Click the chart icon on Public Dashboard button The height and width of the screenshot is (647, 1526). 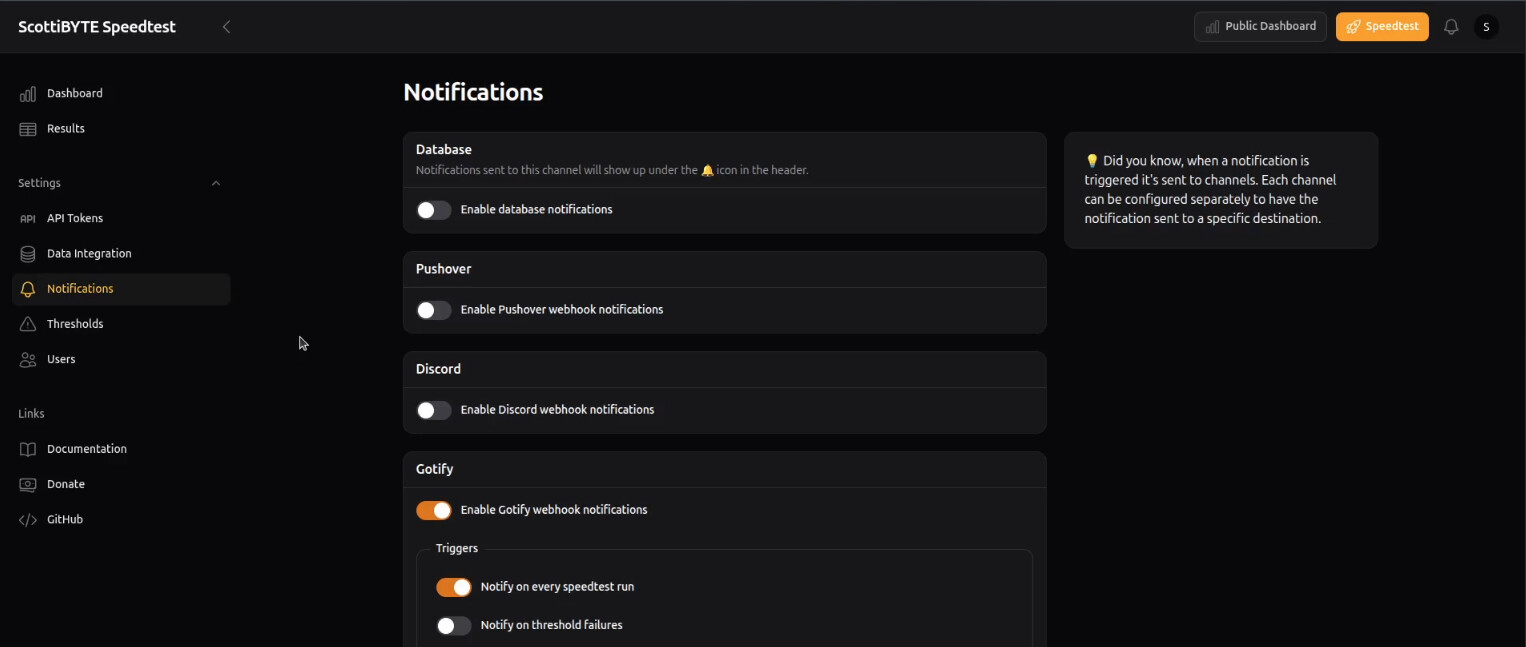click(1212, 27)
